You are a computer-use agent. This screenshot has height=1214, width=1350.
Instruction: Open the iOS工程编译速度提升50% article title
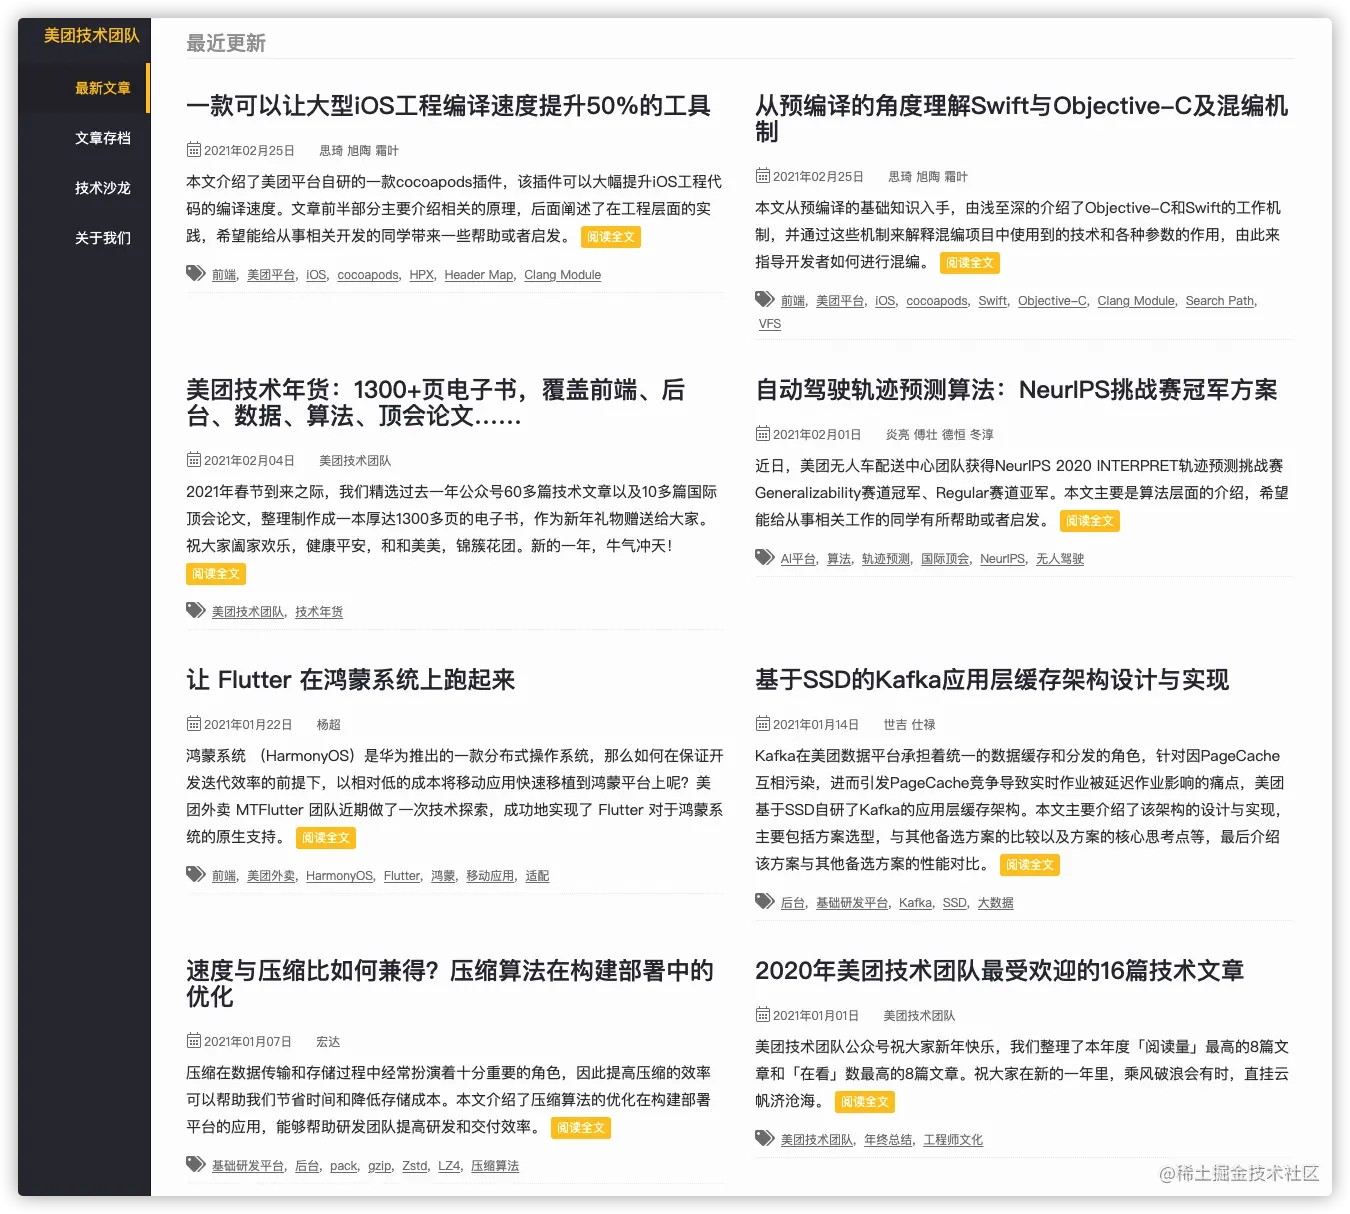click(x=448, y=106)
